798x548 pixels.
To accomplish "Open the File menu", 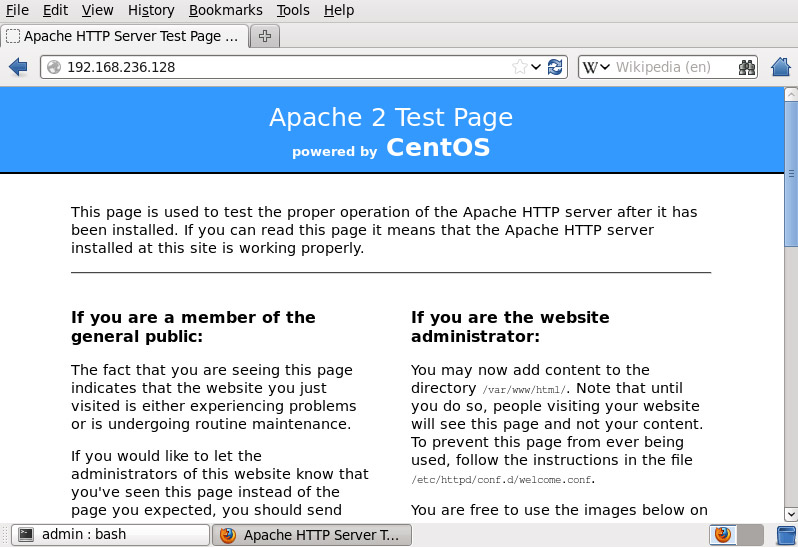I will click(x=17, y=10).
